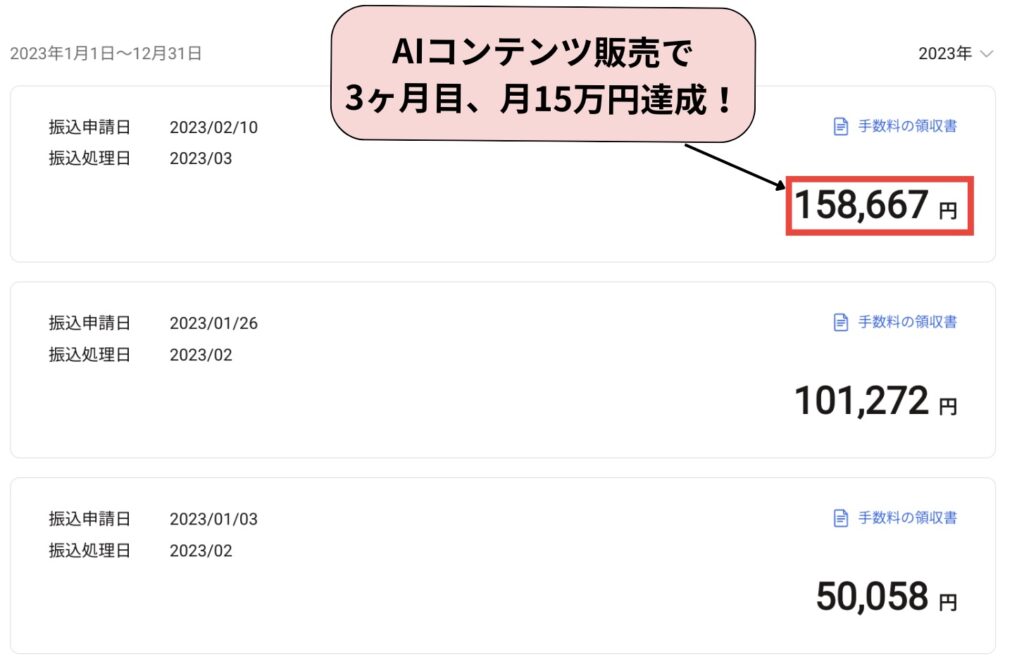This screenshot has height=671, width=1024.
Task: Open 手数料の領収書 link for 2023/02/10 transfer
Action: (907, 126)
